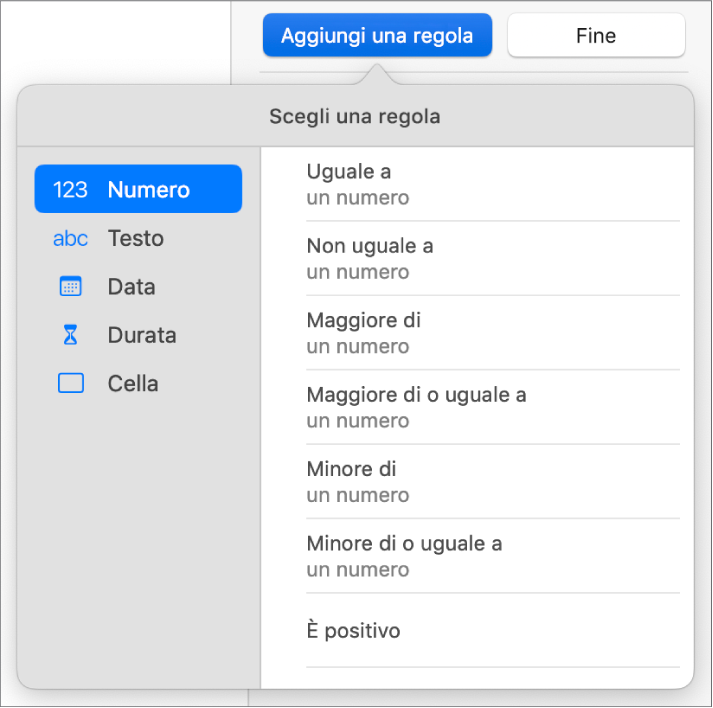
Task: Choose the Uguale a rule
Action: (493, 184)
